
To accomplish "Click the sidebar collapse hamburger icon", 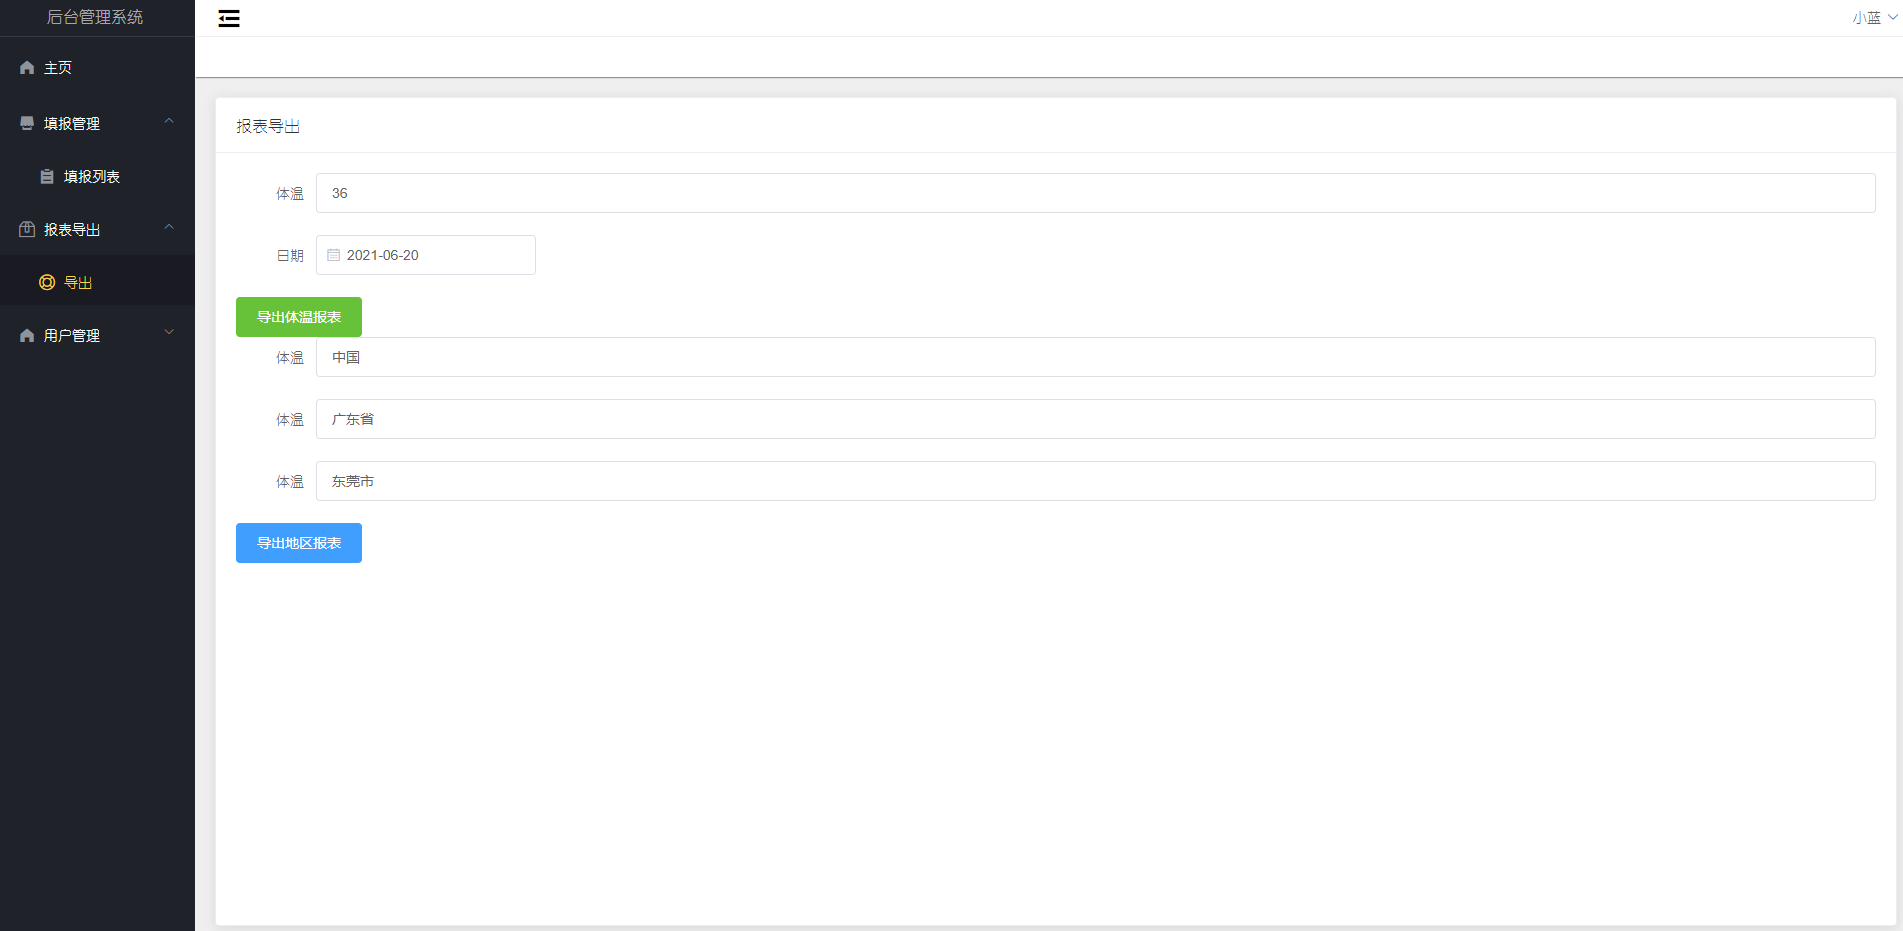I will point(229,18).
